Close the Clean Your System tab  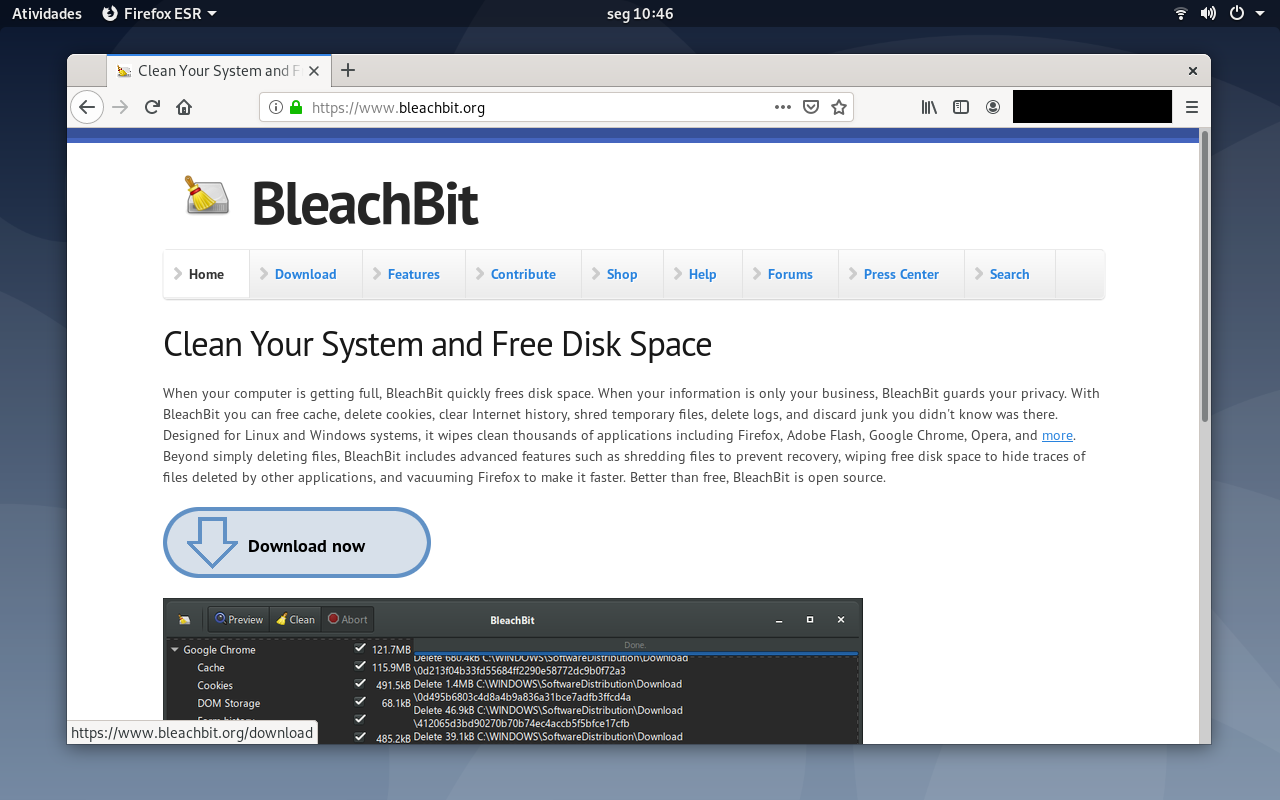tap(315, 71)
